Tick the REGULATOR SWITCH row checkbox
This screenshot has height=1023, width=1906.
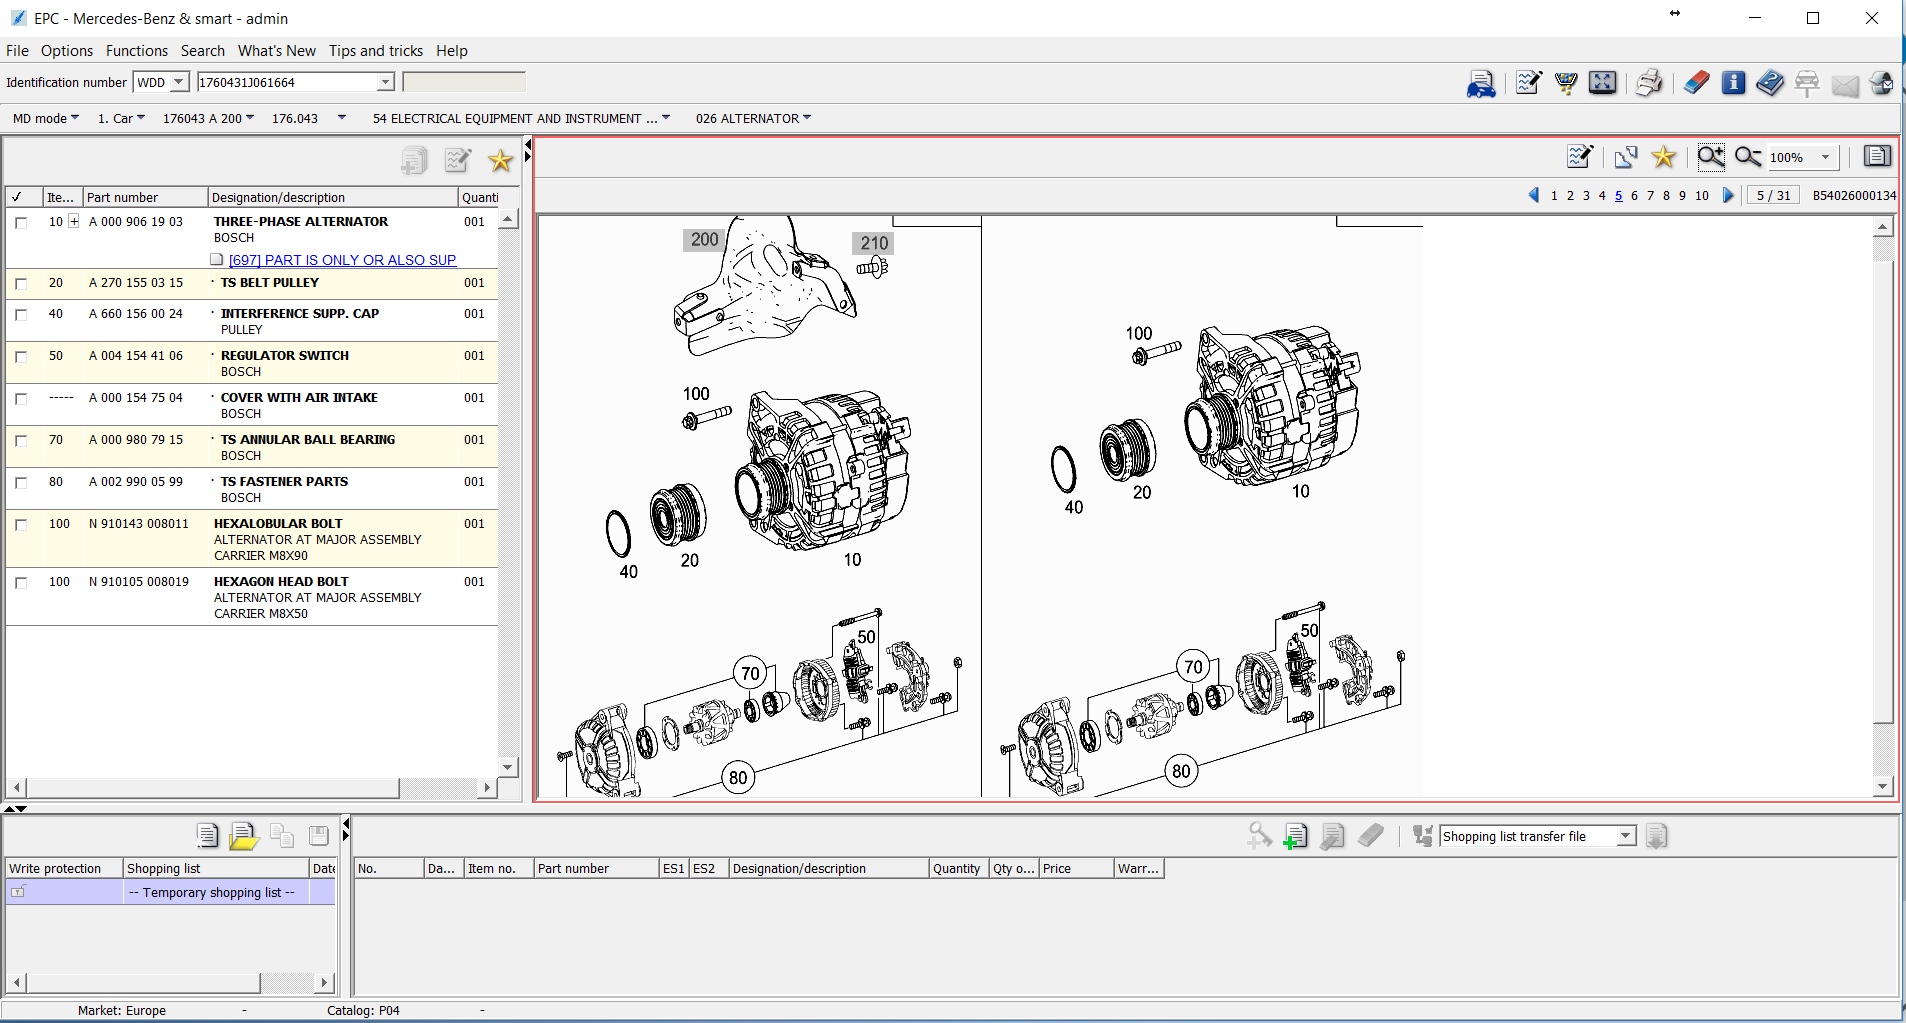[x=21, y=357]
